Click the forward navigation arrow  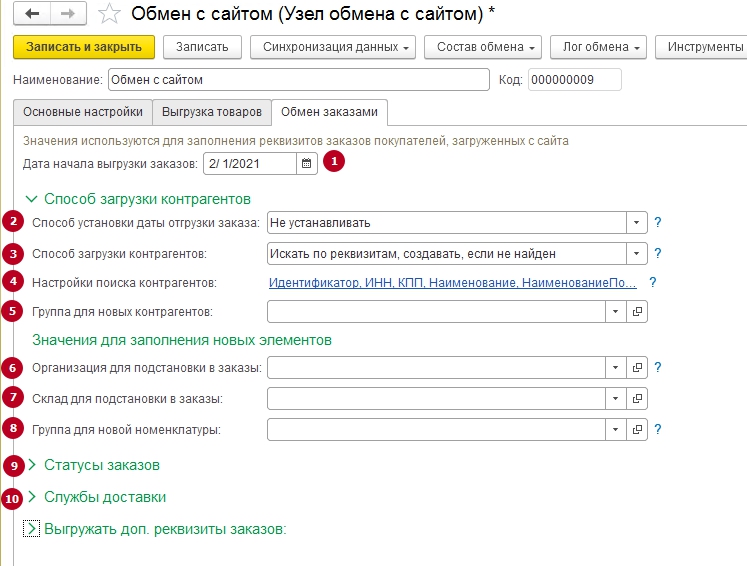tap(67, 14)
